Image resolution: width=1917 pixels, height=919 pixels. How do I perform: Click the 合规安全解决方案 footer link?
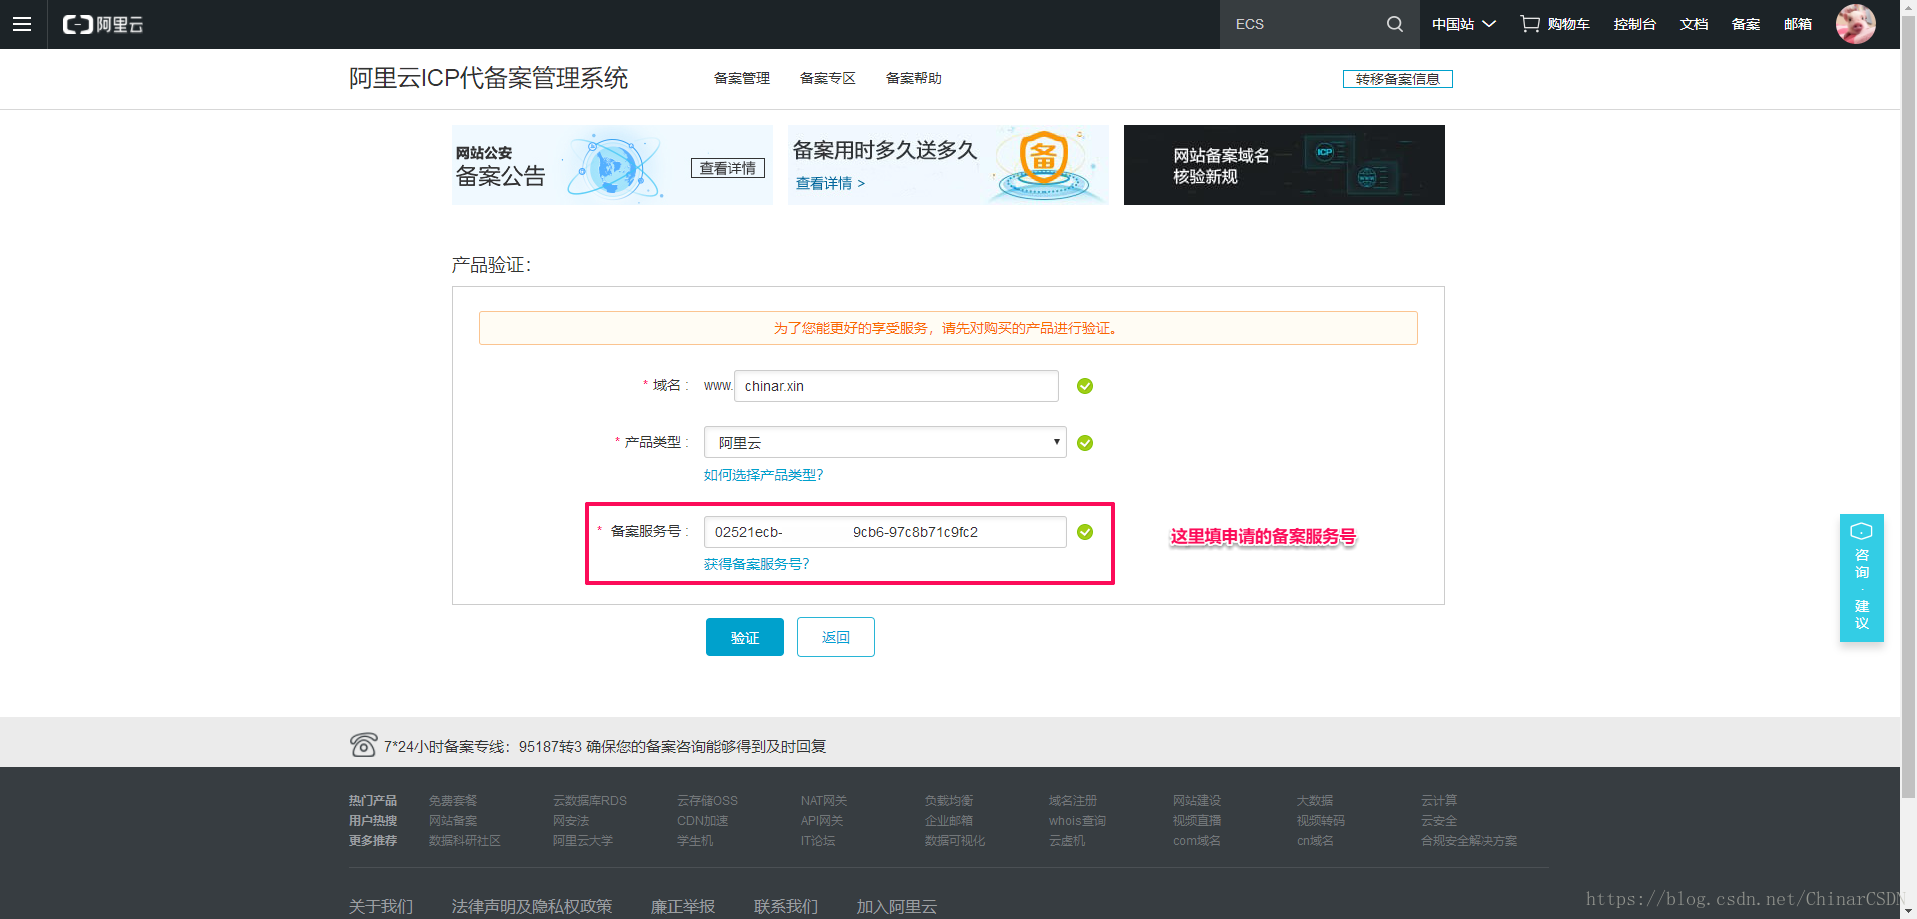1469,840
